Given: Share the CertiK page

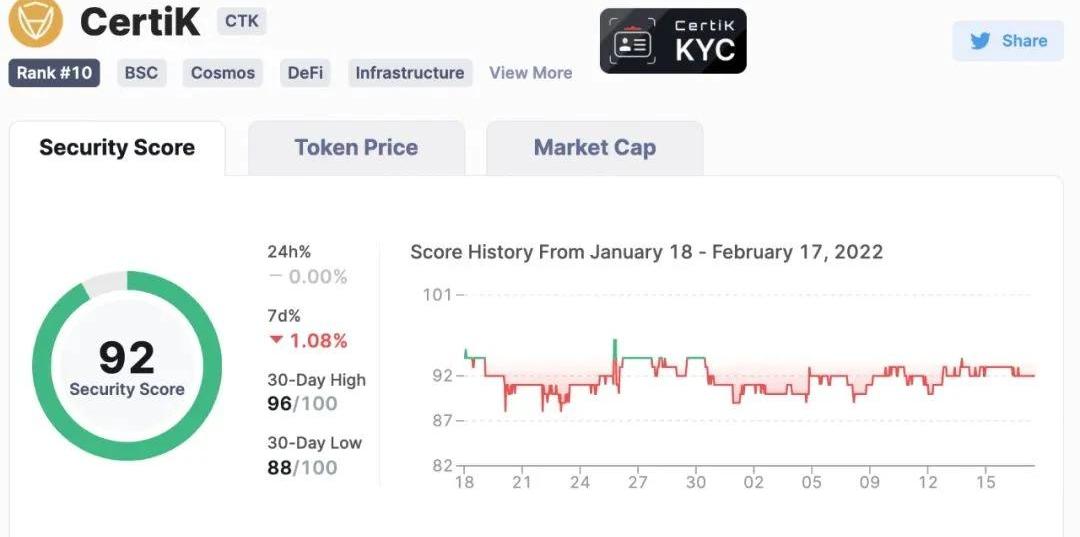Looking at the screenshot, I should (x=1008, y=41).
